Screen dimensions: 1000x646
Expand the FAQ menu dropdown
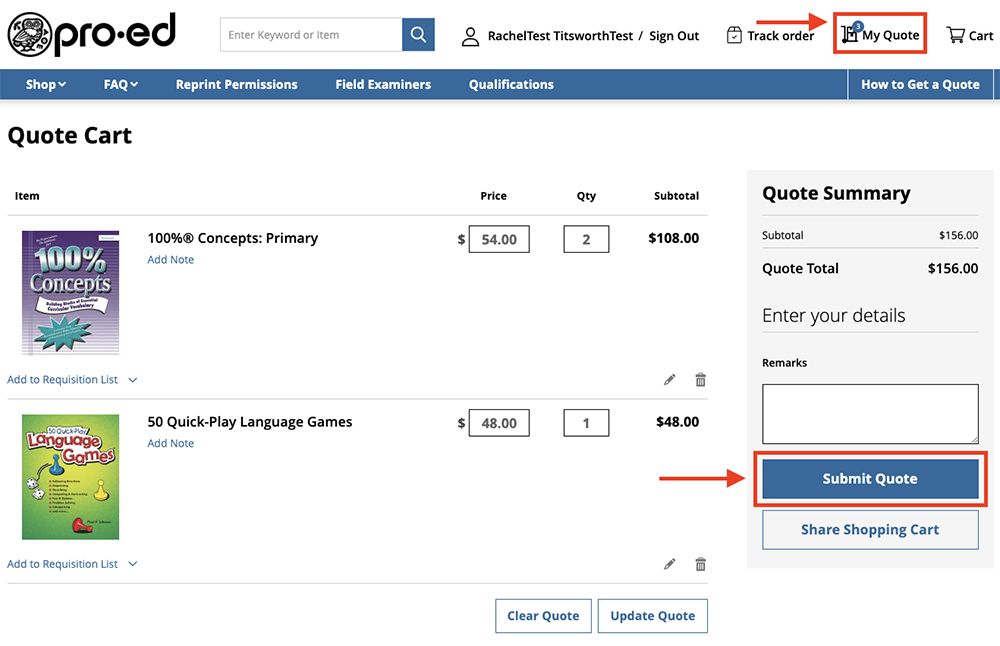pyautogui.click(x=121, y=85)
